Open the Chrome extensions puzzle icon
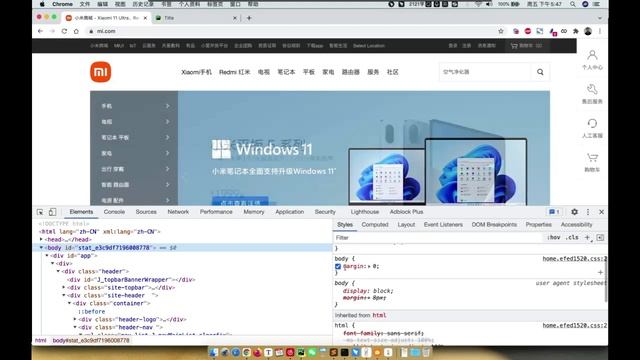The image size is (640, 360). pyautogui.click(x=576, y=31)
